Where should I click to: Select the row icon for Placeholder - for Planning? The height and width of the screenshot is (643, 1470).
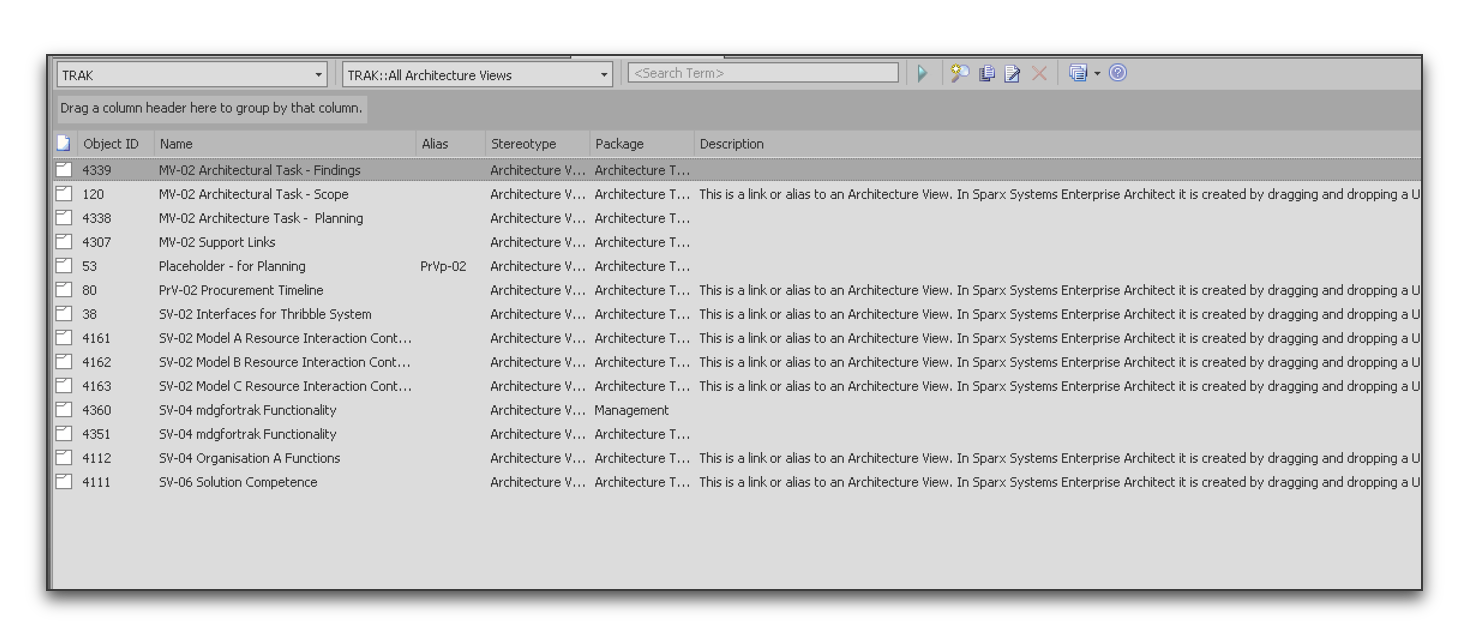click(64, 266)
